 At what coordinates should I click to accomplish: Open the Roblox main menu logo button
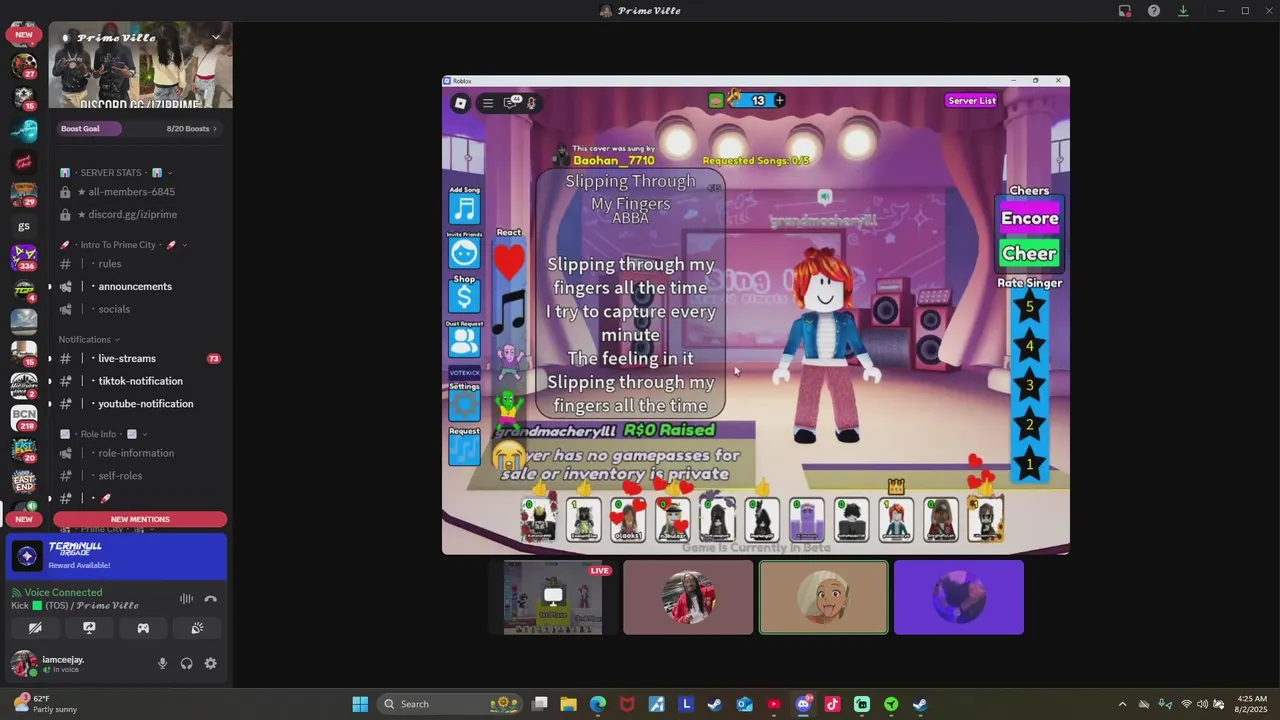(x=460, y=103)
